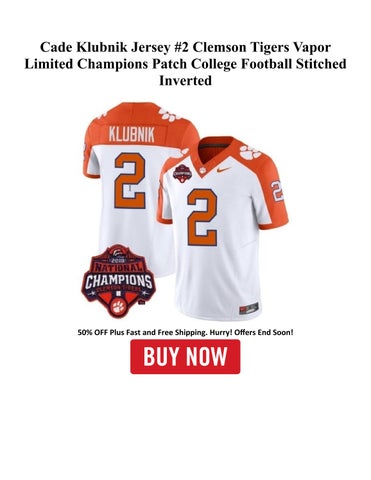
Task: Click the large orange 2 on front jersey
Action: click(202, 217)
